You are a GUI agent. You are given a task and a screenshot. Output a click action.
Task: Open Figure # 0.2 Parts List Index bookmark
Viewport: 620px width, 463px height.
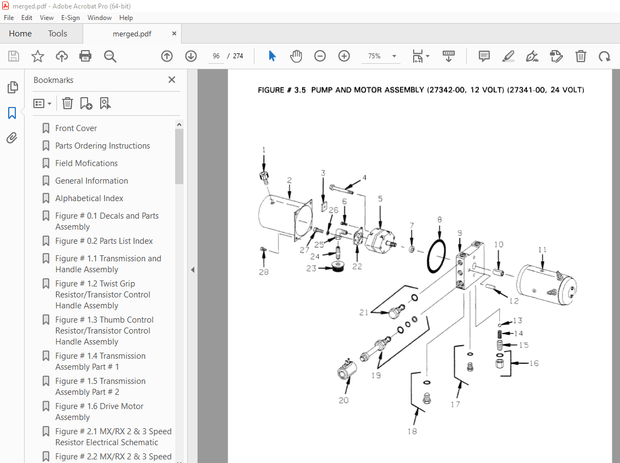[x=104, y=241]
